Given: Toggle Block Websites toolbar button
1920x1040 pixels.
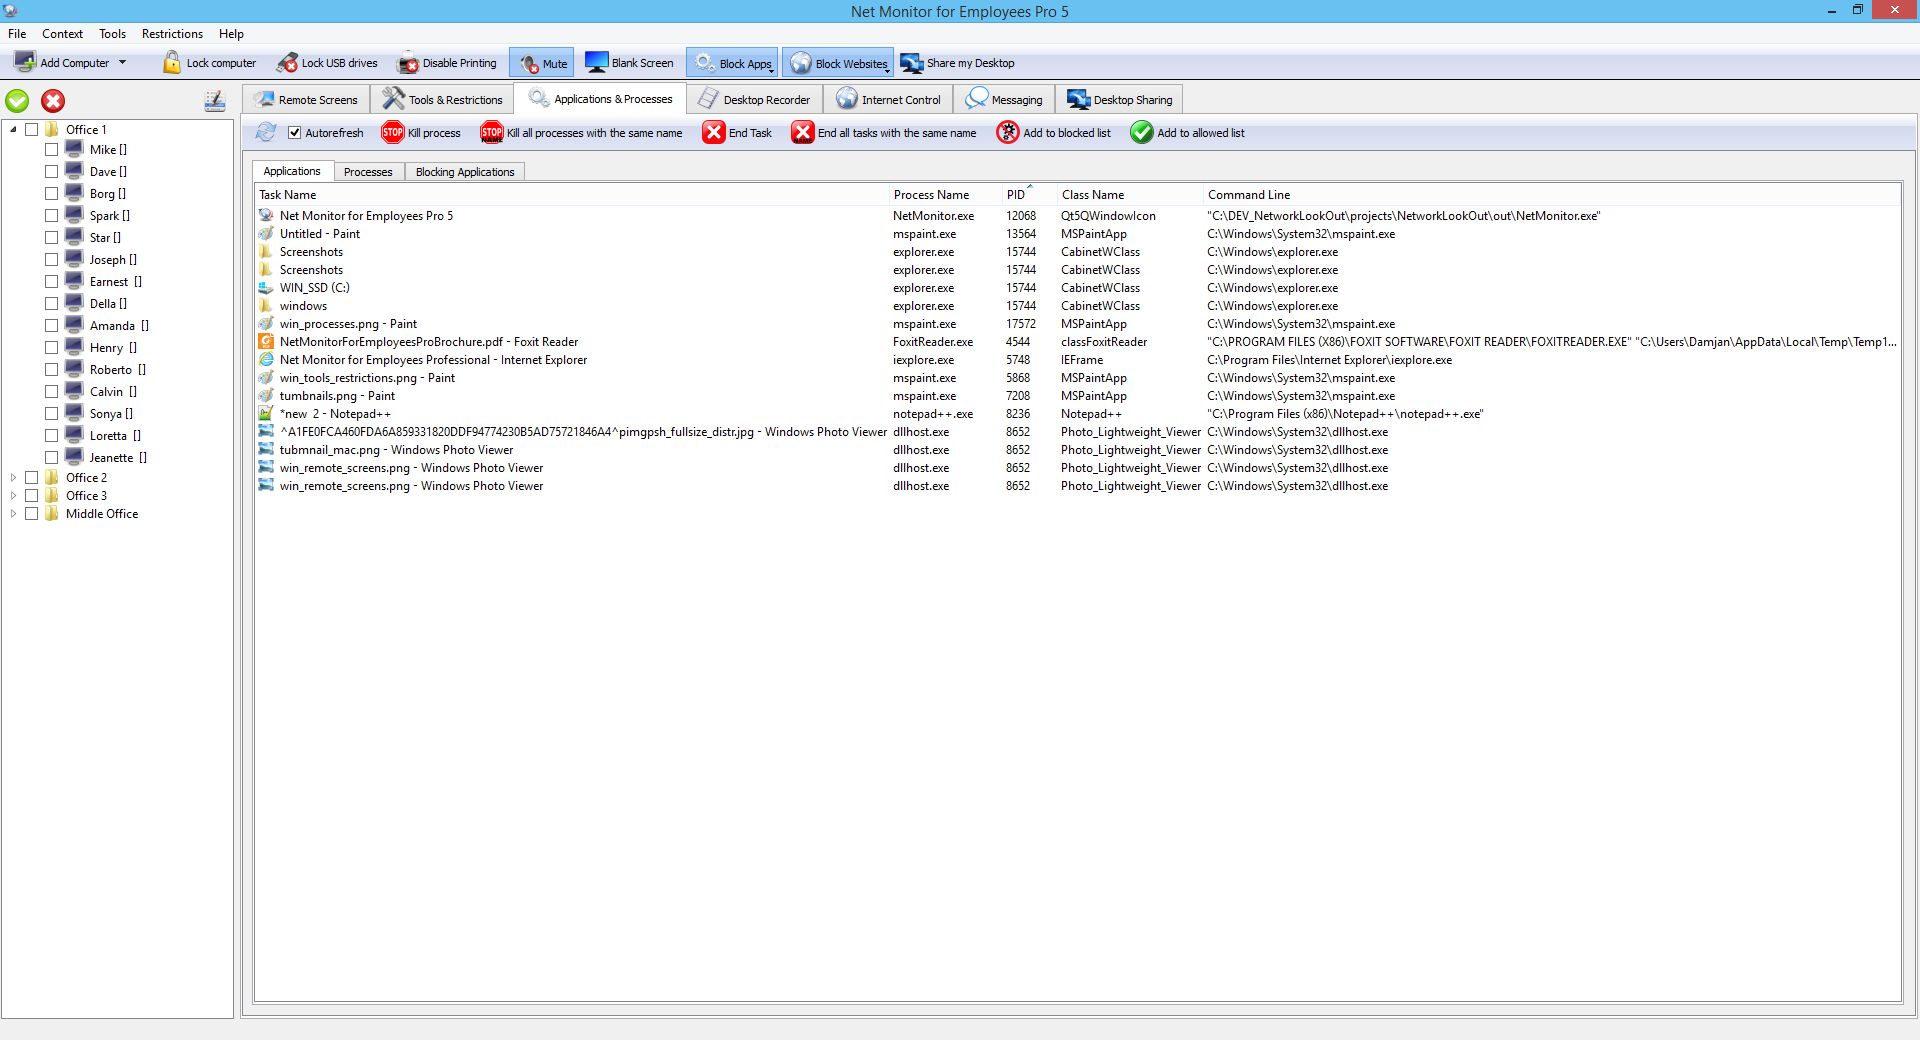Looking at the screenshot, I should [838, 62].
